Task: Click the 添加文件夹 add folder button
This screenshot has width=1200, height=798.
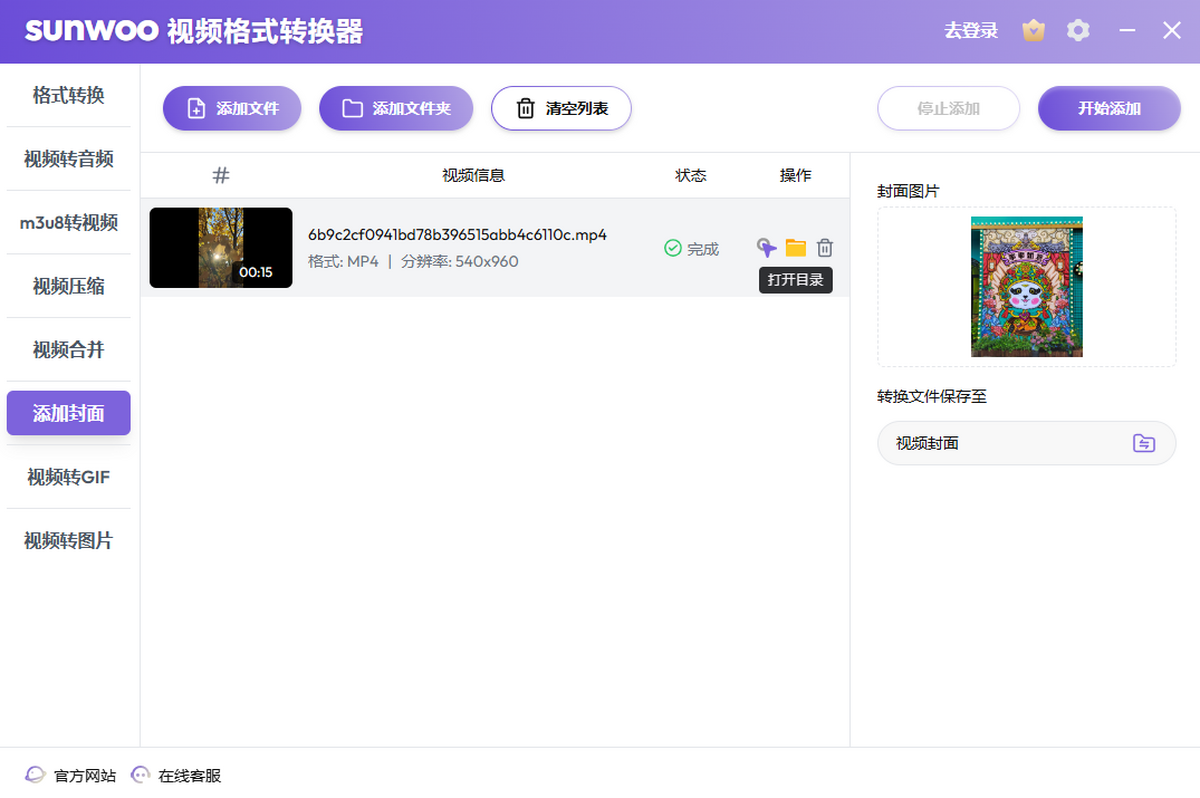Action: click(395, 108)
